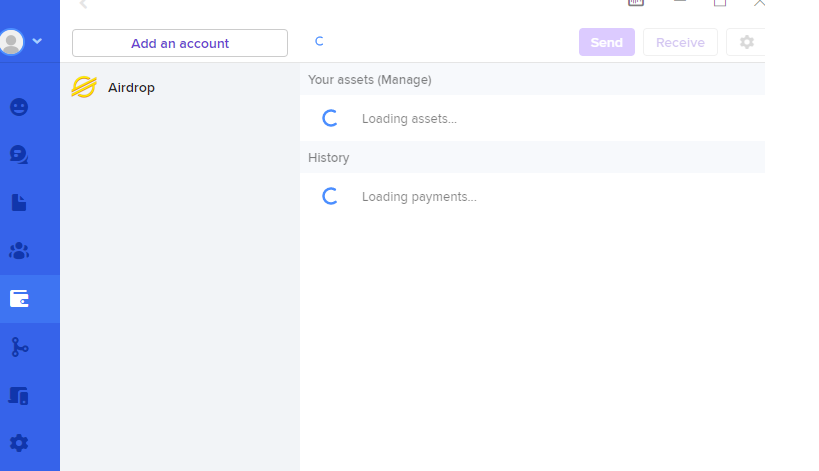Click the History section header
Screen dimensions: 819x471
tap(329, 158)
